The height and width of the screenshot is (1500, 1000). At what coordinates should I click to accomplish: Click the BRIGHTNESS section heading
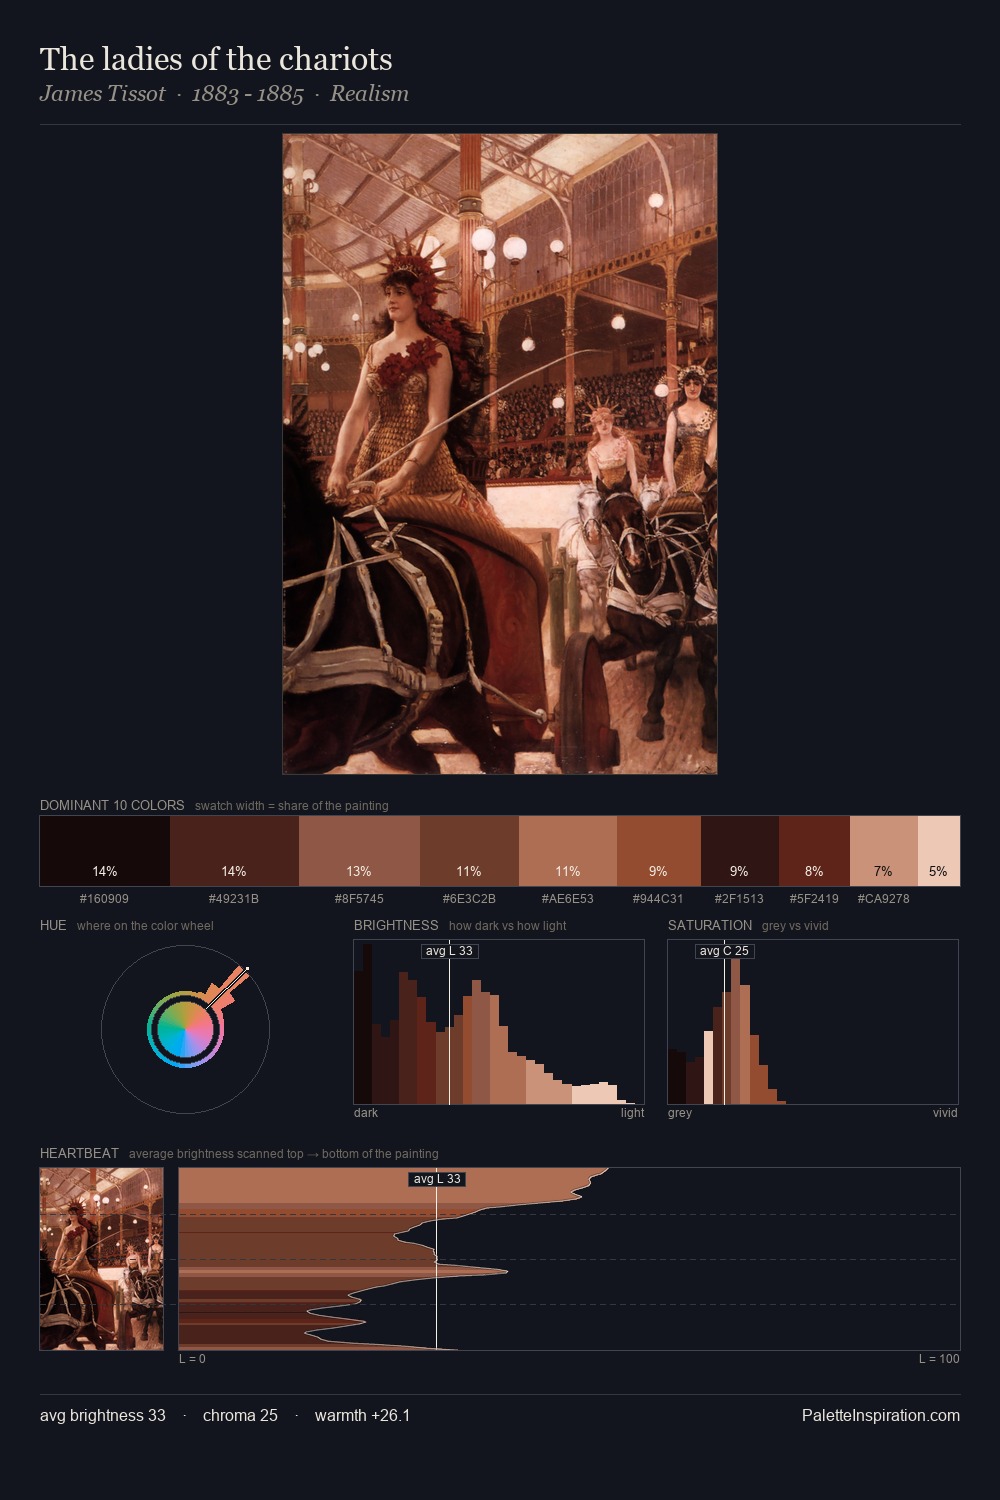pyautogui.click(x=396, y=925)
